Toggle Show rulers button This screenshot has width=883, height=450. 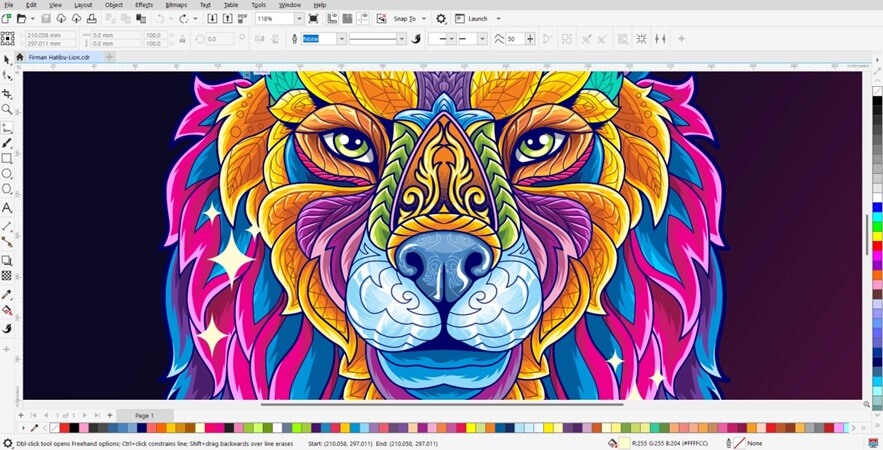(x=332, y=19)
